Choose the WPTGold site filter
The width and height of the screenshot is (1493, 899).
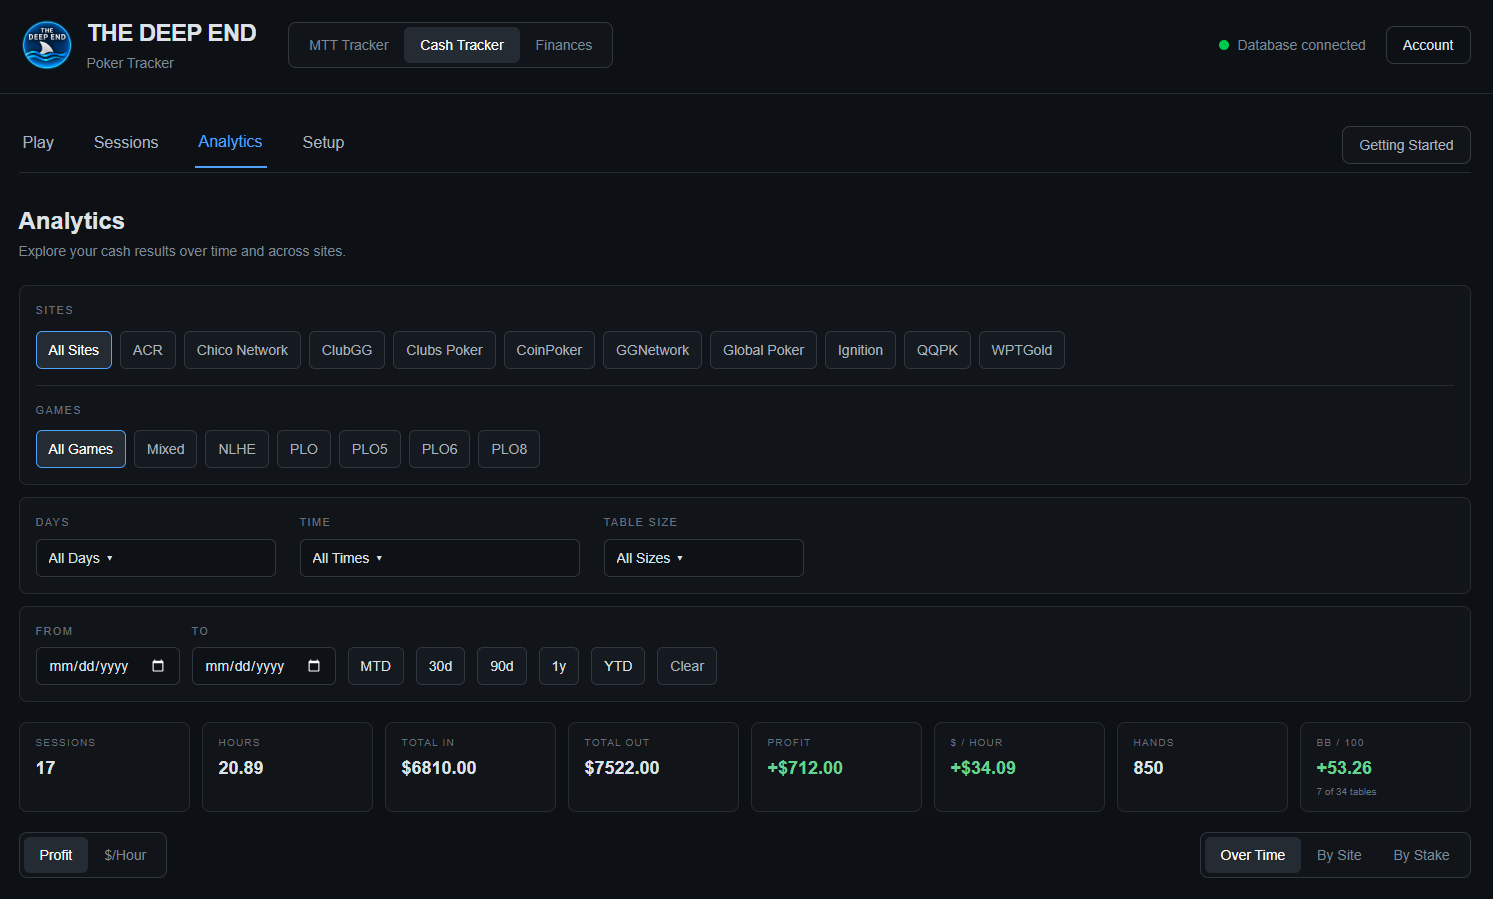point(1021,350)
